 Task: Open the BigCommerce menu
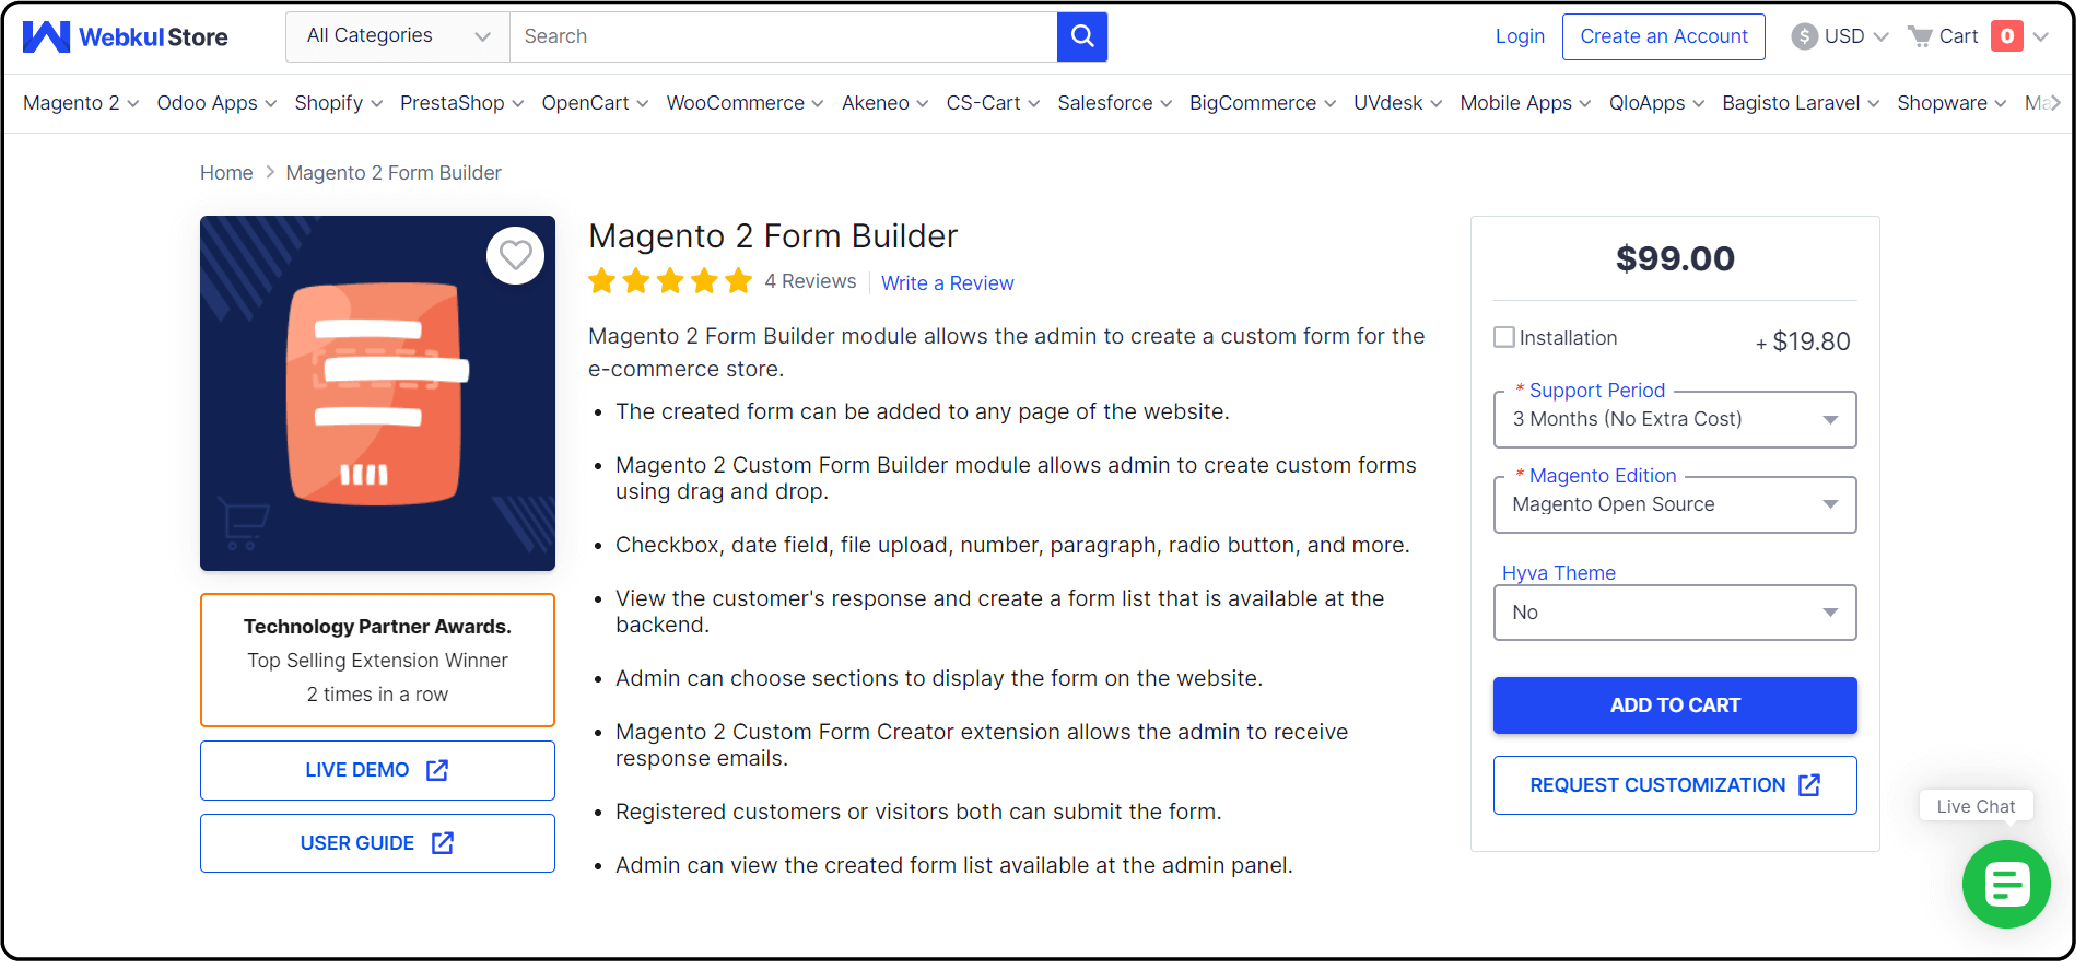pyautogui.click(x=1263, y=103)
